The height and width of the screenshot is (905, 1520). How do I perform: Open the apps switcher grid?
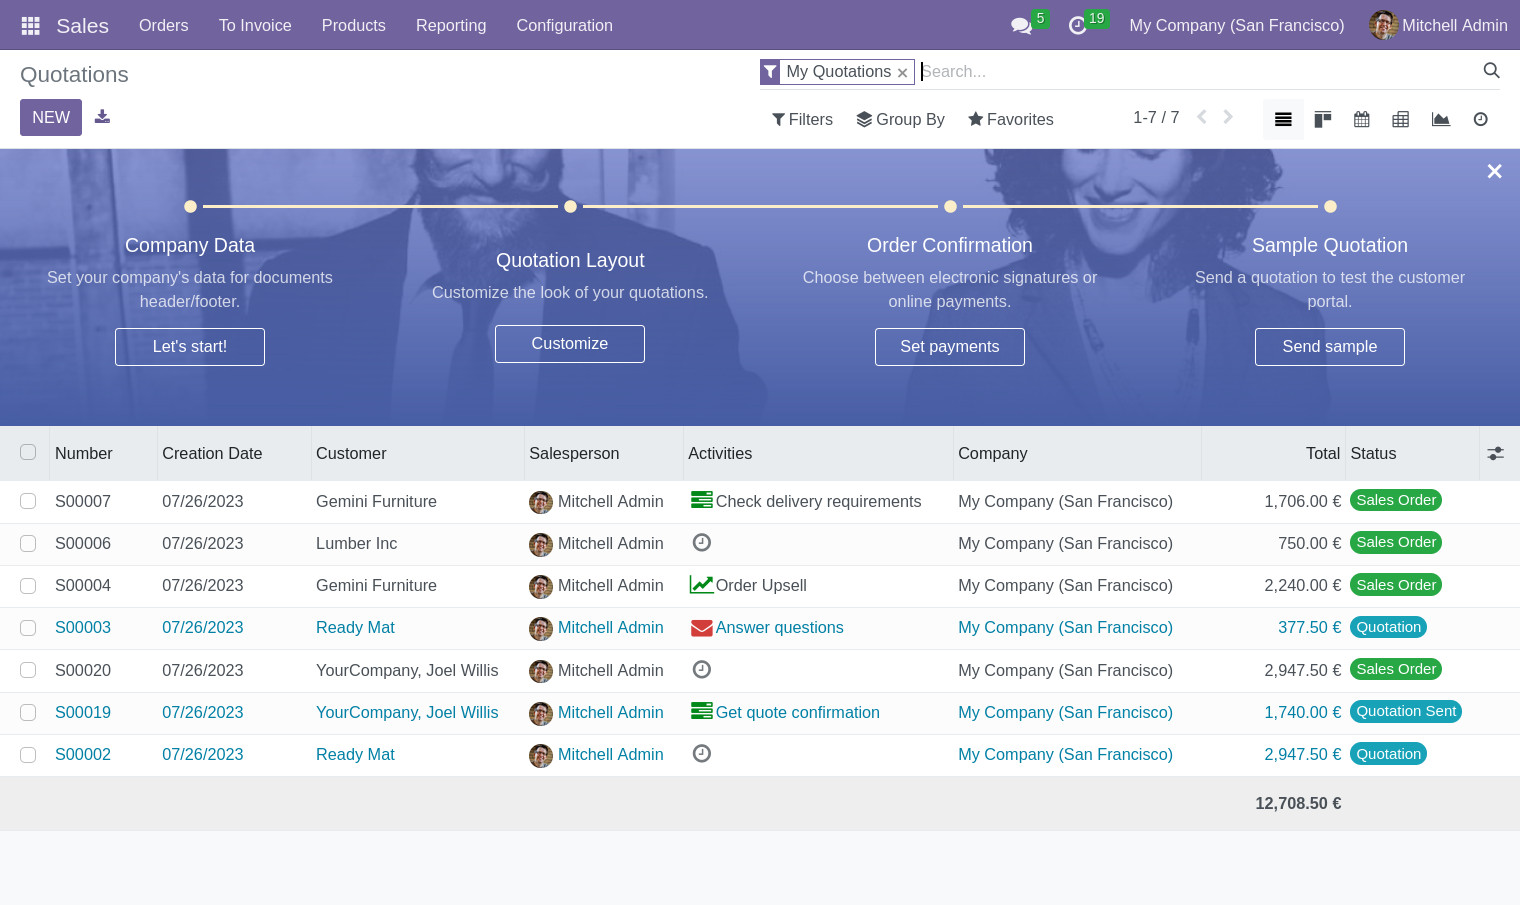29,25
